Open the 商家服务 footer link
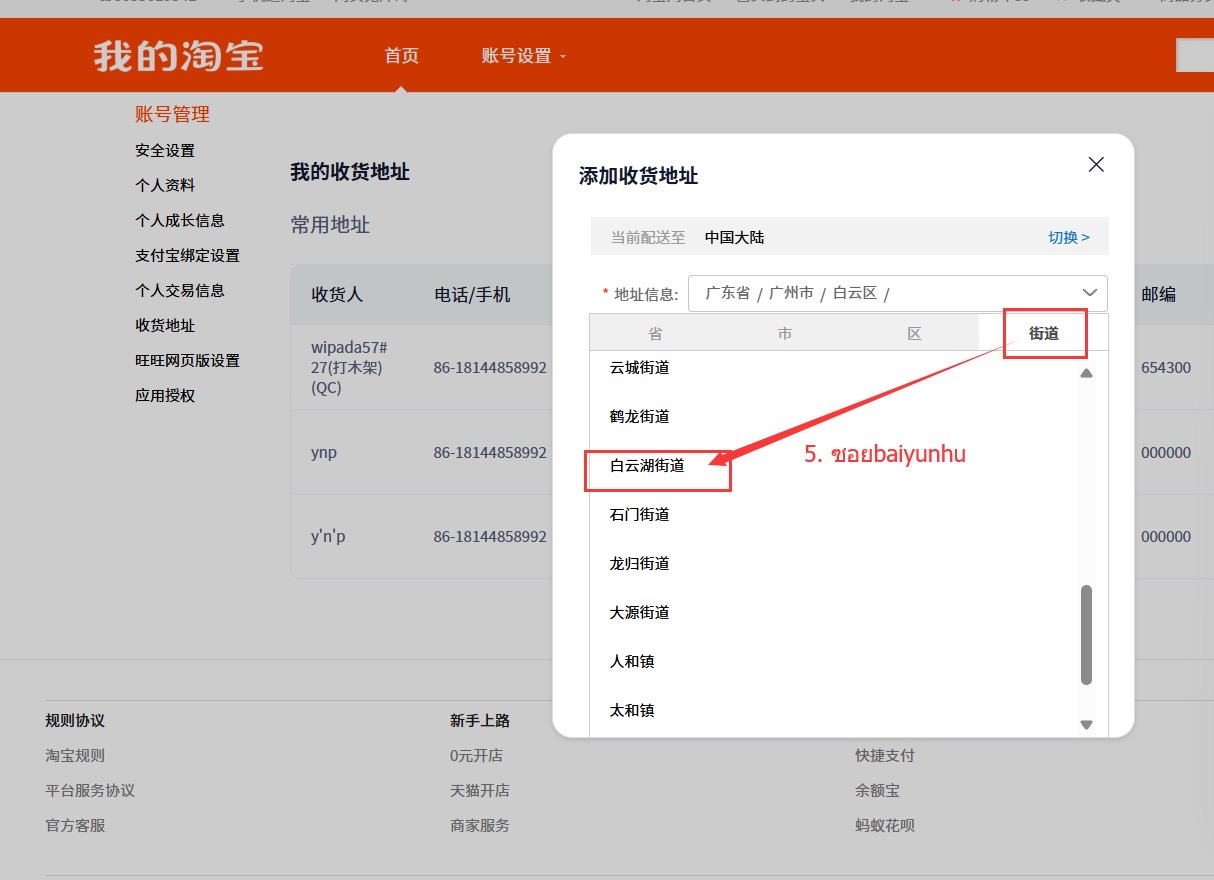The height and width of the screenshot is (880, 1214). click(x=480, y=826)
